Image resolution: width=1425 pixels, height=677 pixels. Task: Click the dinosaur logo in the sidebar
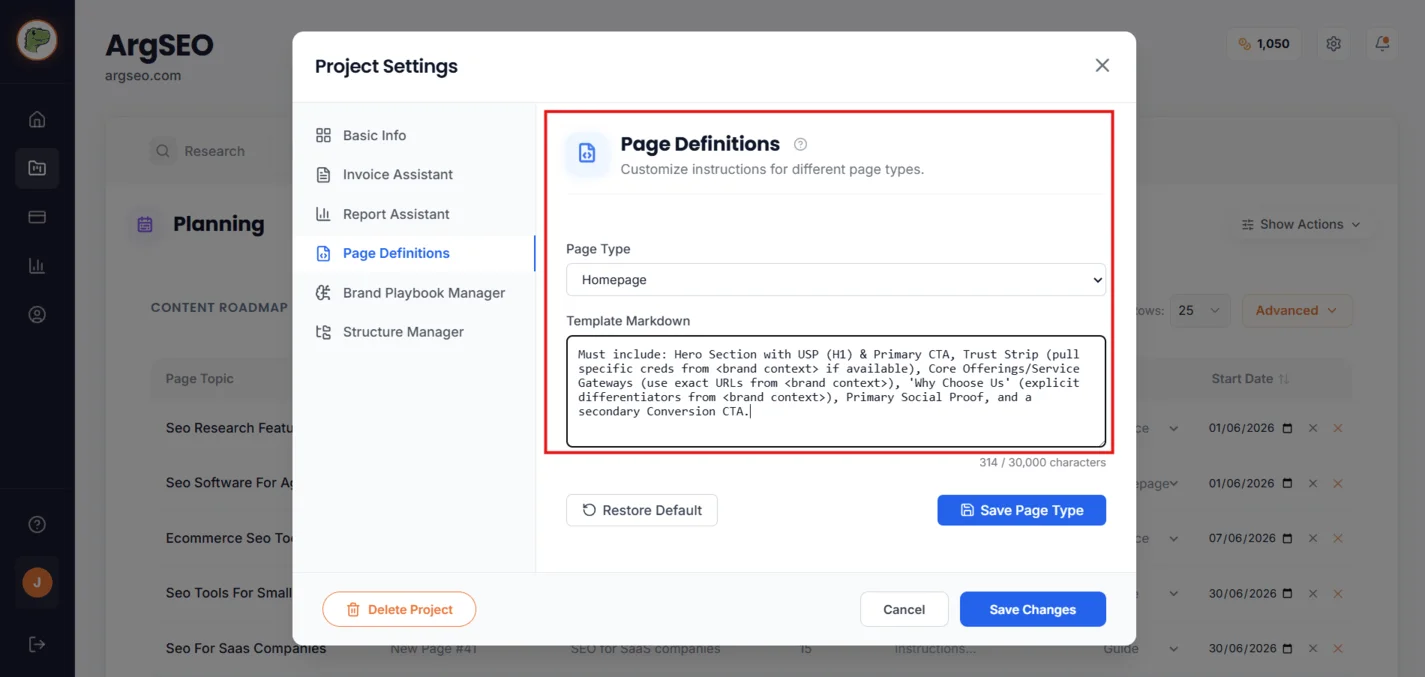click(37, 40)
